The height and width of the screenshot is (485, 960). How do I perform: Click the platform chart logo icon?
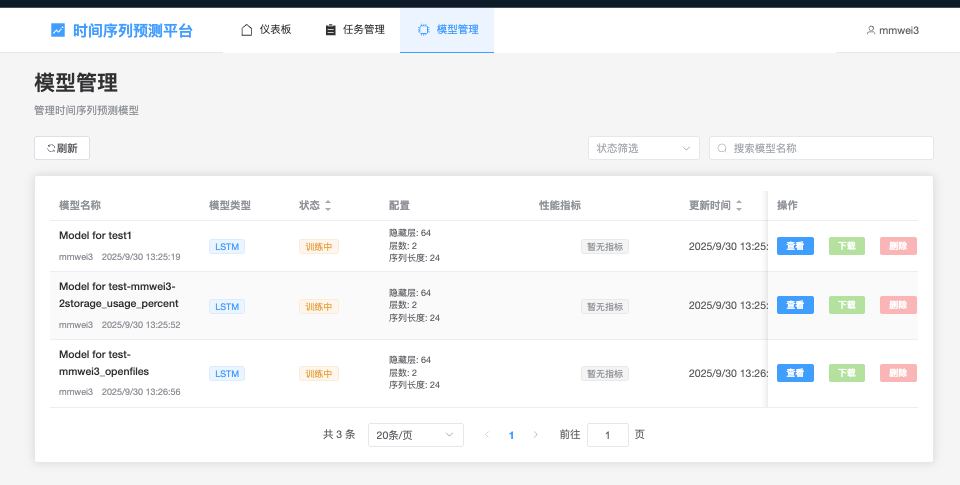(58, 30)
